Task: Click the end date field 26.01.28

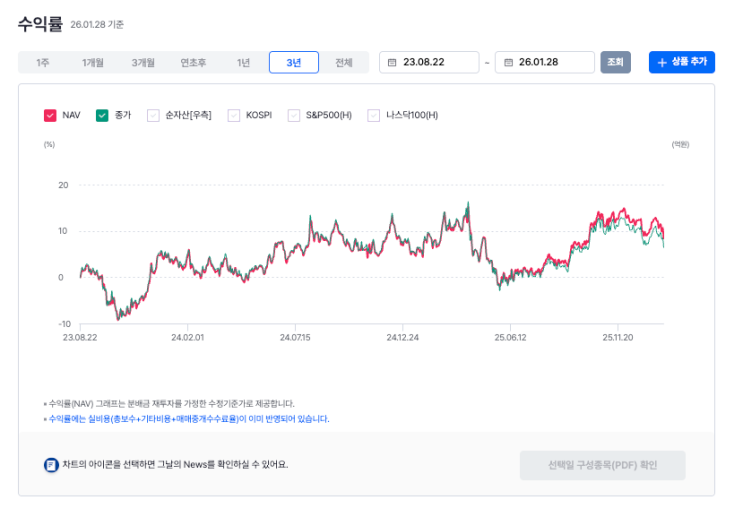Action: [x=545, y=63]
